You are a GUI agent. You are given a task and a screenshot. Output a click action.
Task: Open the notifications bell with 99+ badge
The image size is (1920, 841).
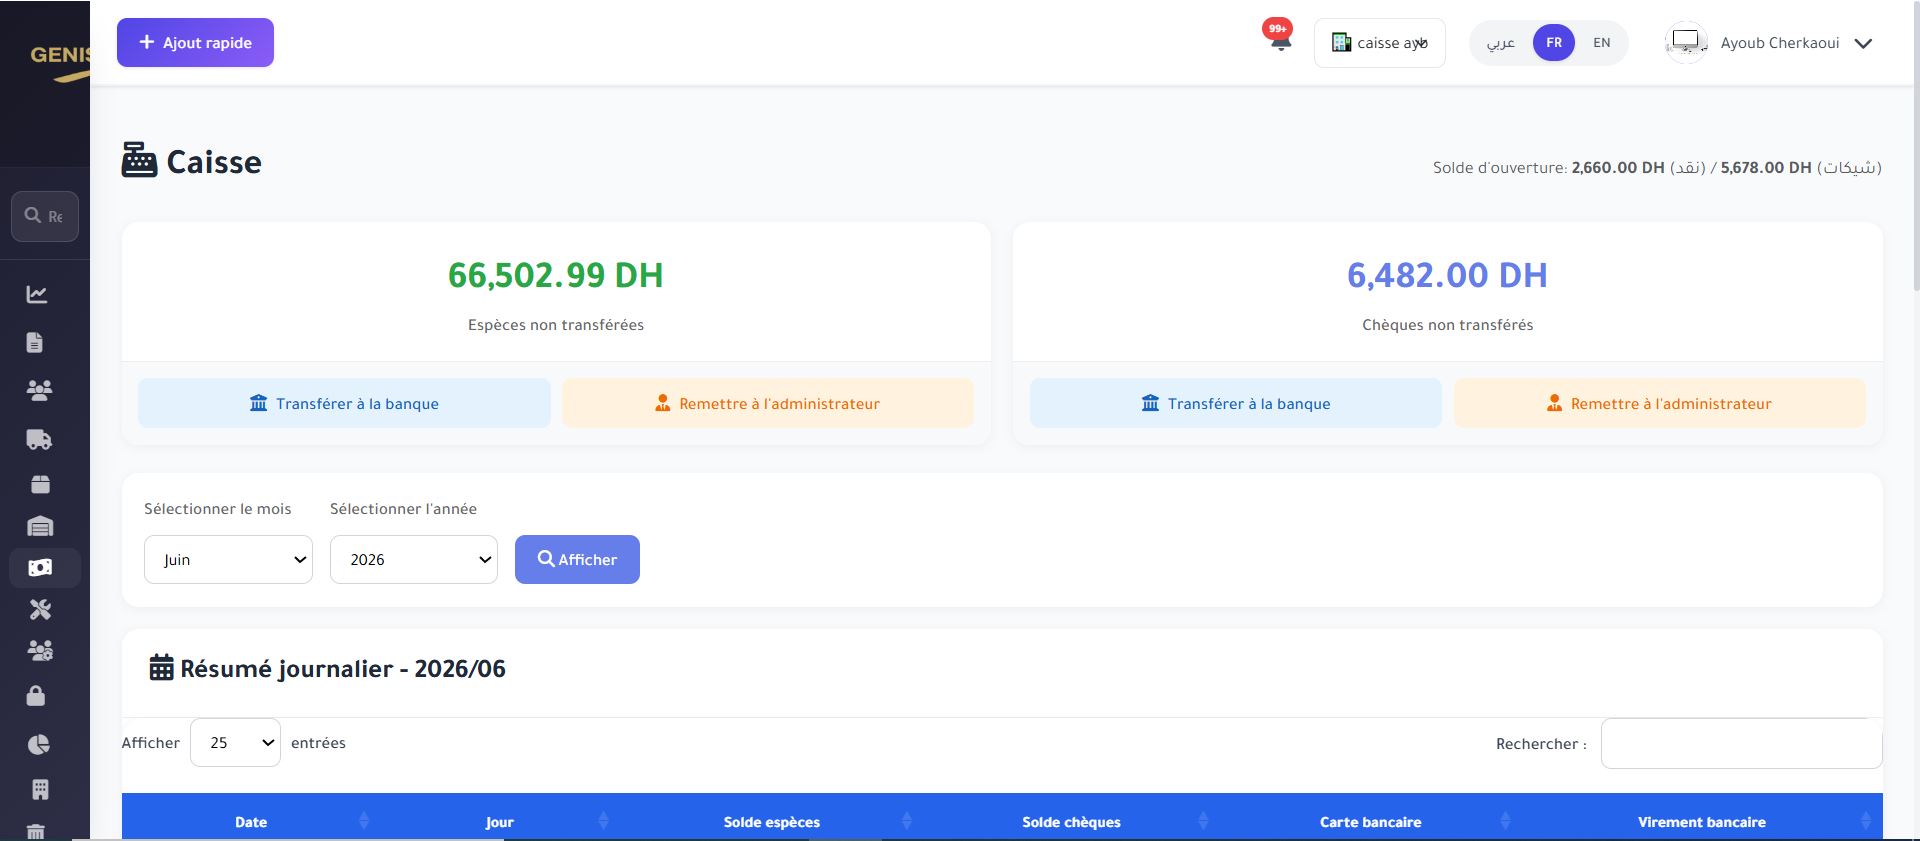pos(1279,36)
